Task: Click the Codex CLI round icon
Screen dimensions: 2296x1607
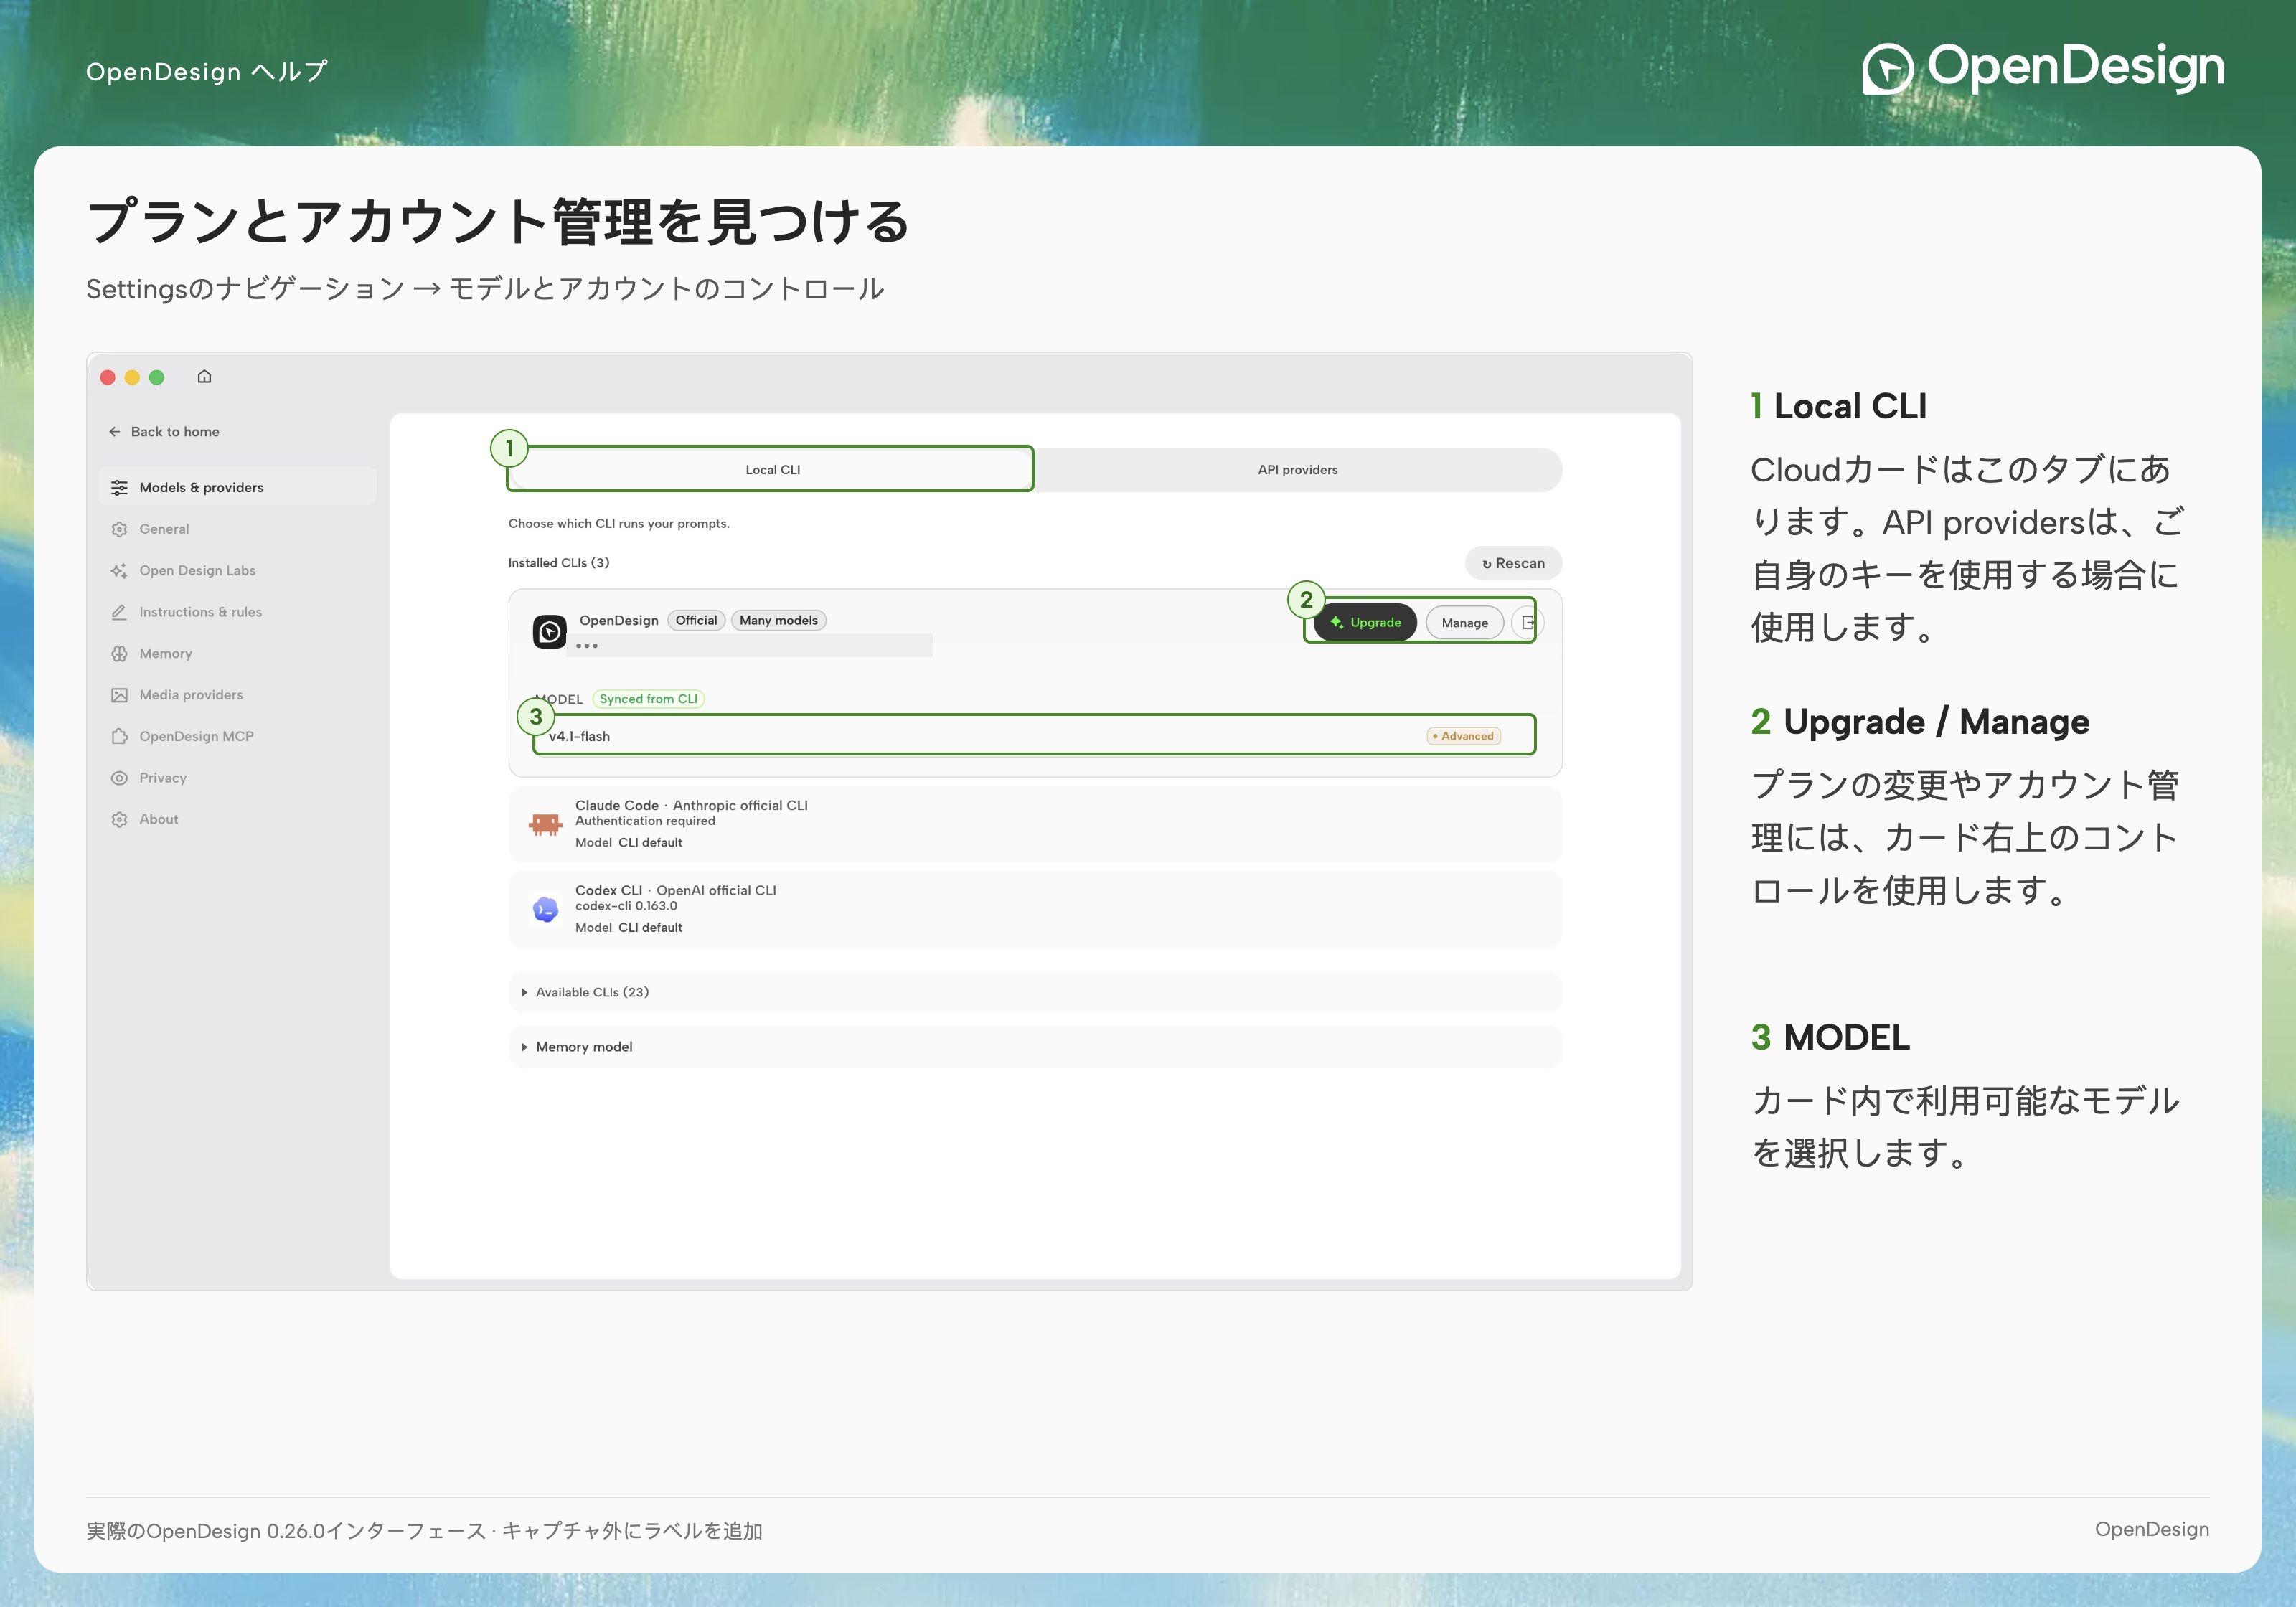Action: [x=545, y=909]
